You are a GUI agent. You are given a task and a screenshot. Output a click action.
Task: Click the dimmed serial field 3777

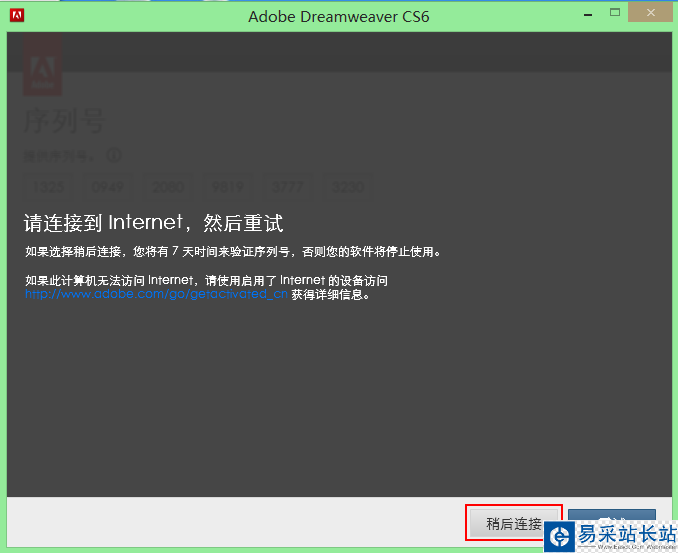288,187
